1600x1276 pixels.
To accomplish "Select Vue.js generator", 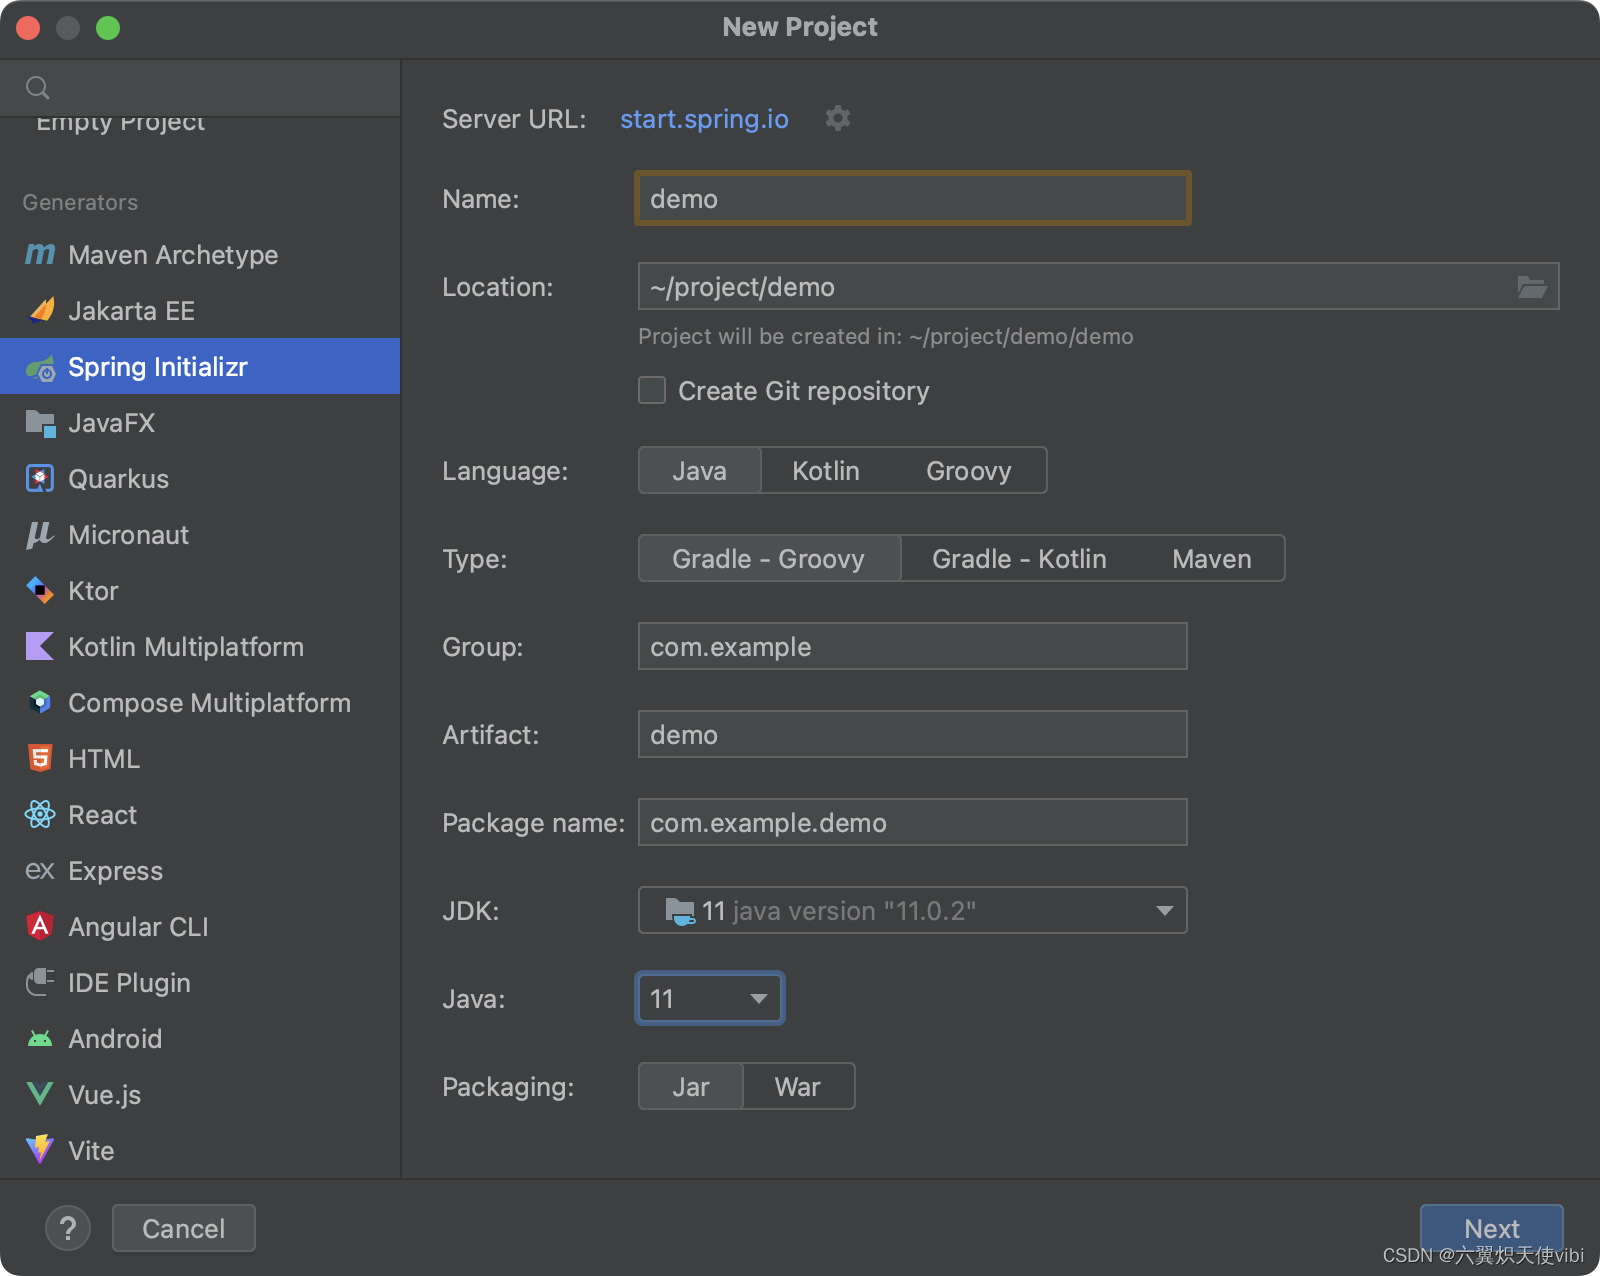I will click(200, 1095).
